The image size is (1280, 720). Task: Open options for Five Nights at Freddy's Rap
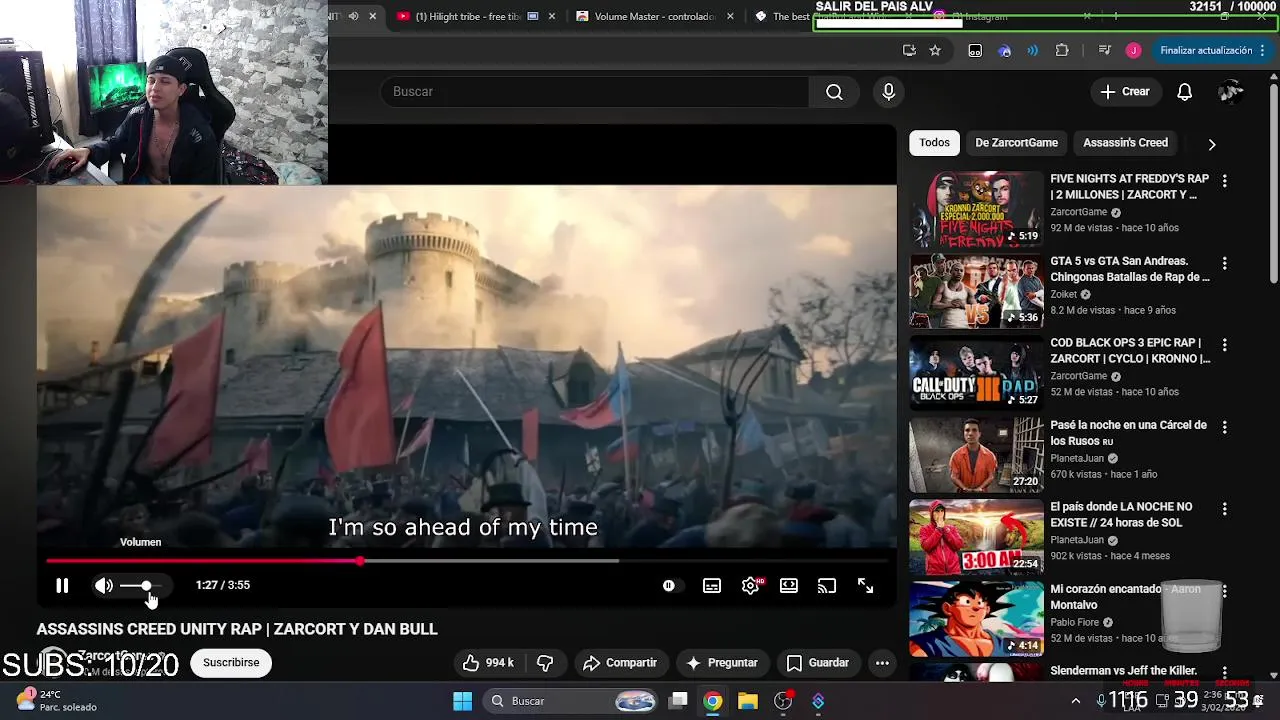click(1224, 181)
